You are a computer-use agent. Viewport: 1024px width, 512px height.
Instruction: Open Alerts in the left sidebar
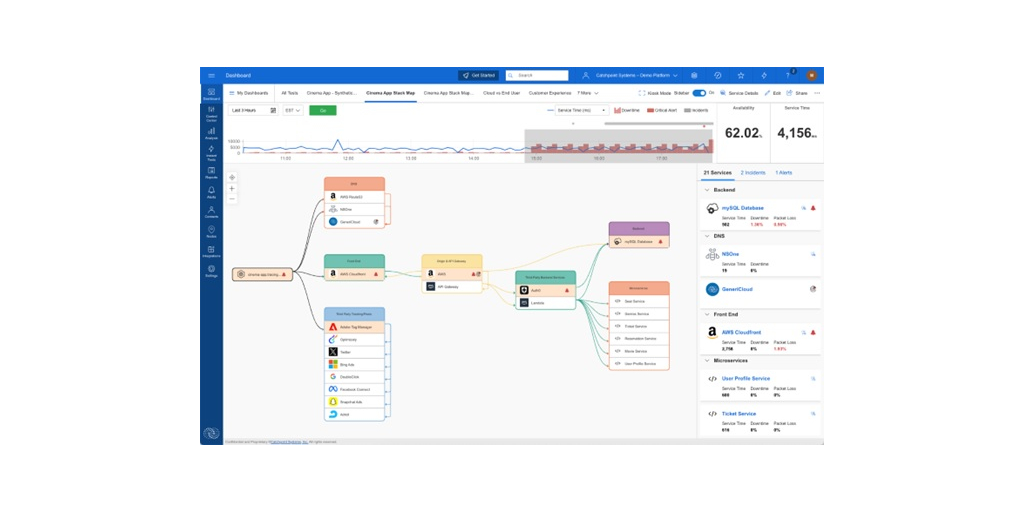click(x=211, y=192)
